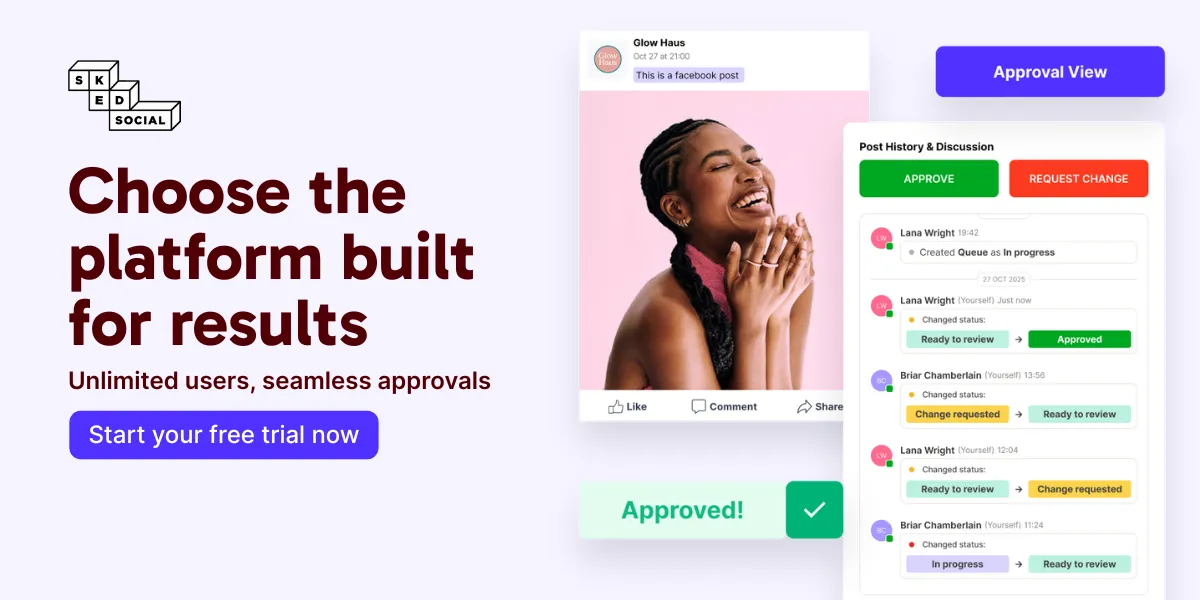Click the green APPROVE button
This screenshot has height=600, width=1200.
[x=929, y=178]
